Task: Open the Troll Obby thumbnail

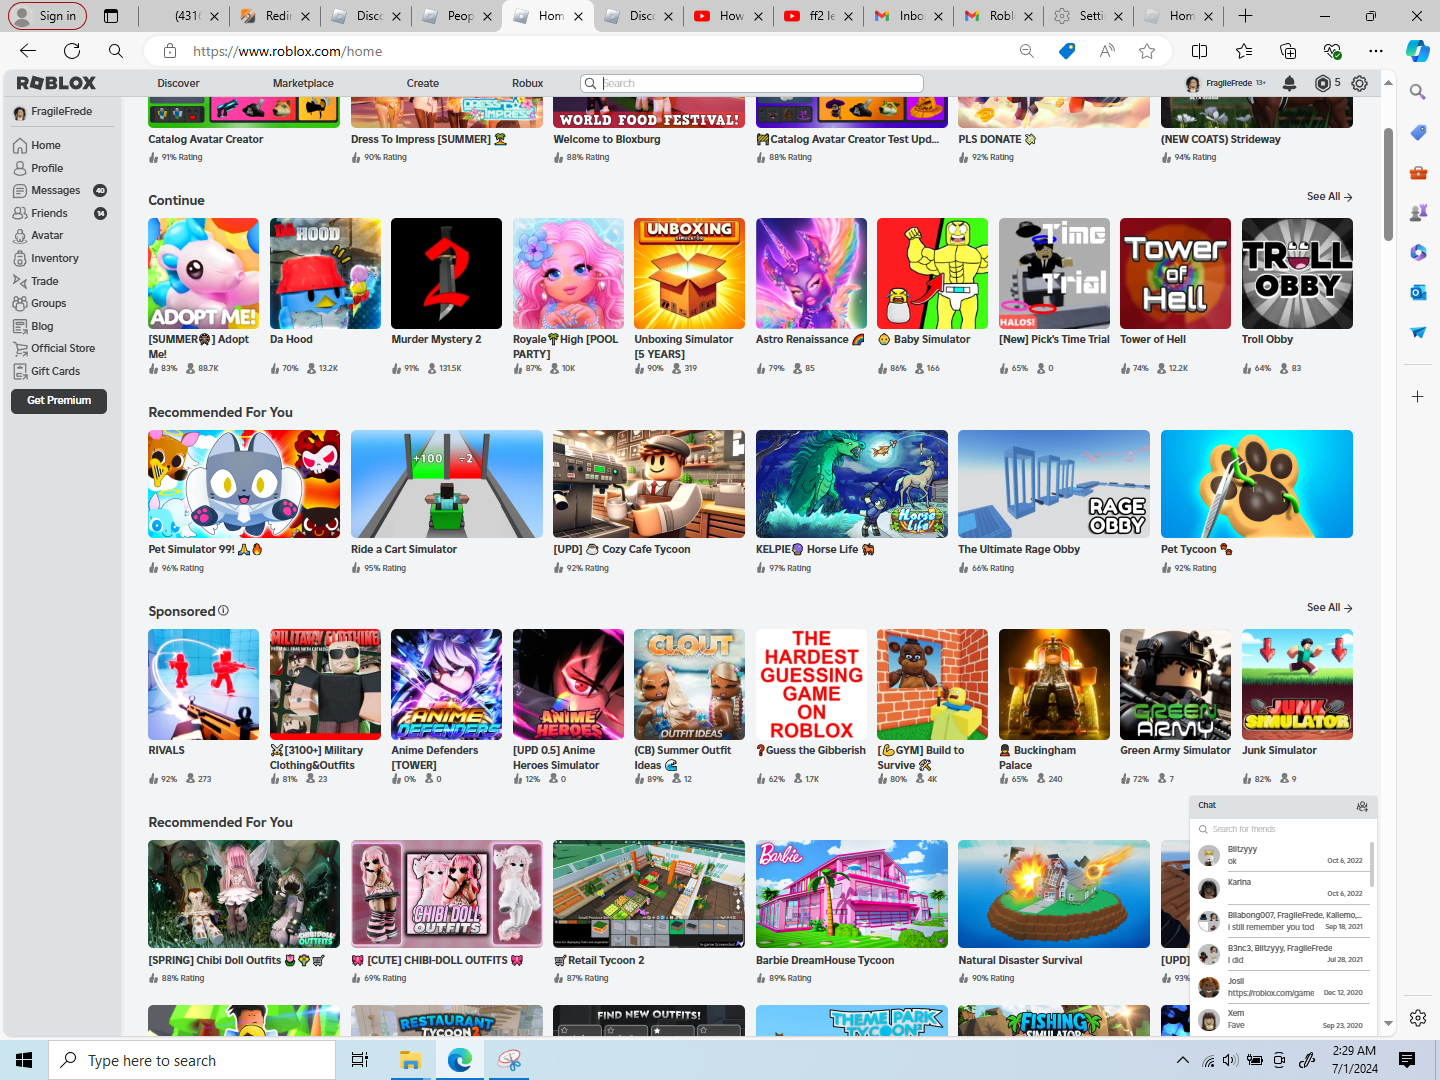Action: click(x=1297, y=273)
